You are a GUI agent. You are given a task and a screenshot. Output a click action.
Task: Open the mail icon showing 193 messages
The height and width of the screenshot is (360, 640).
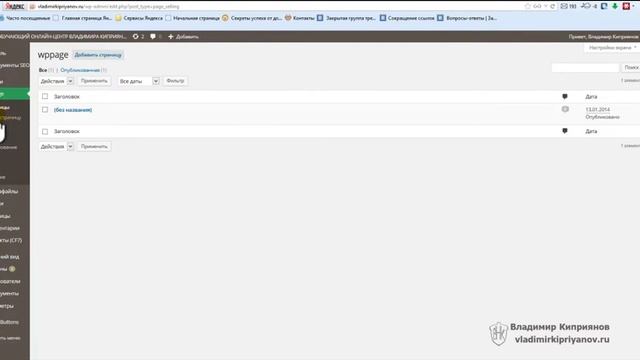(568, 6)
